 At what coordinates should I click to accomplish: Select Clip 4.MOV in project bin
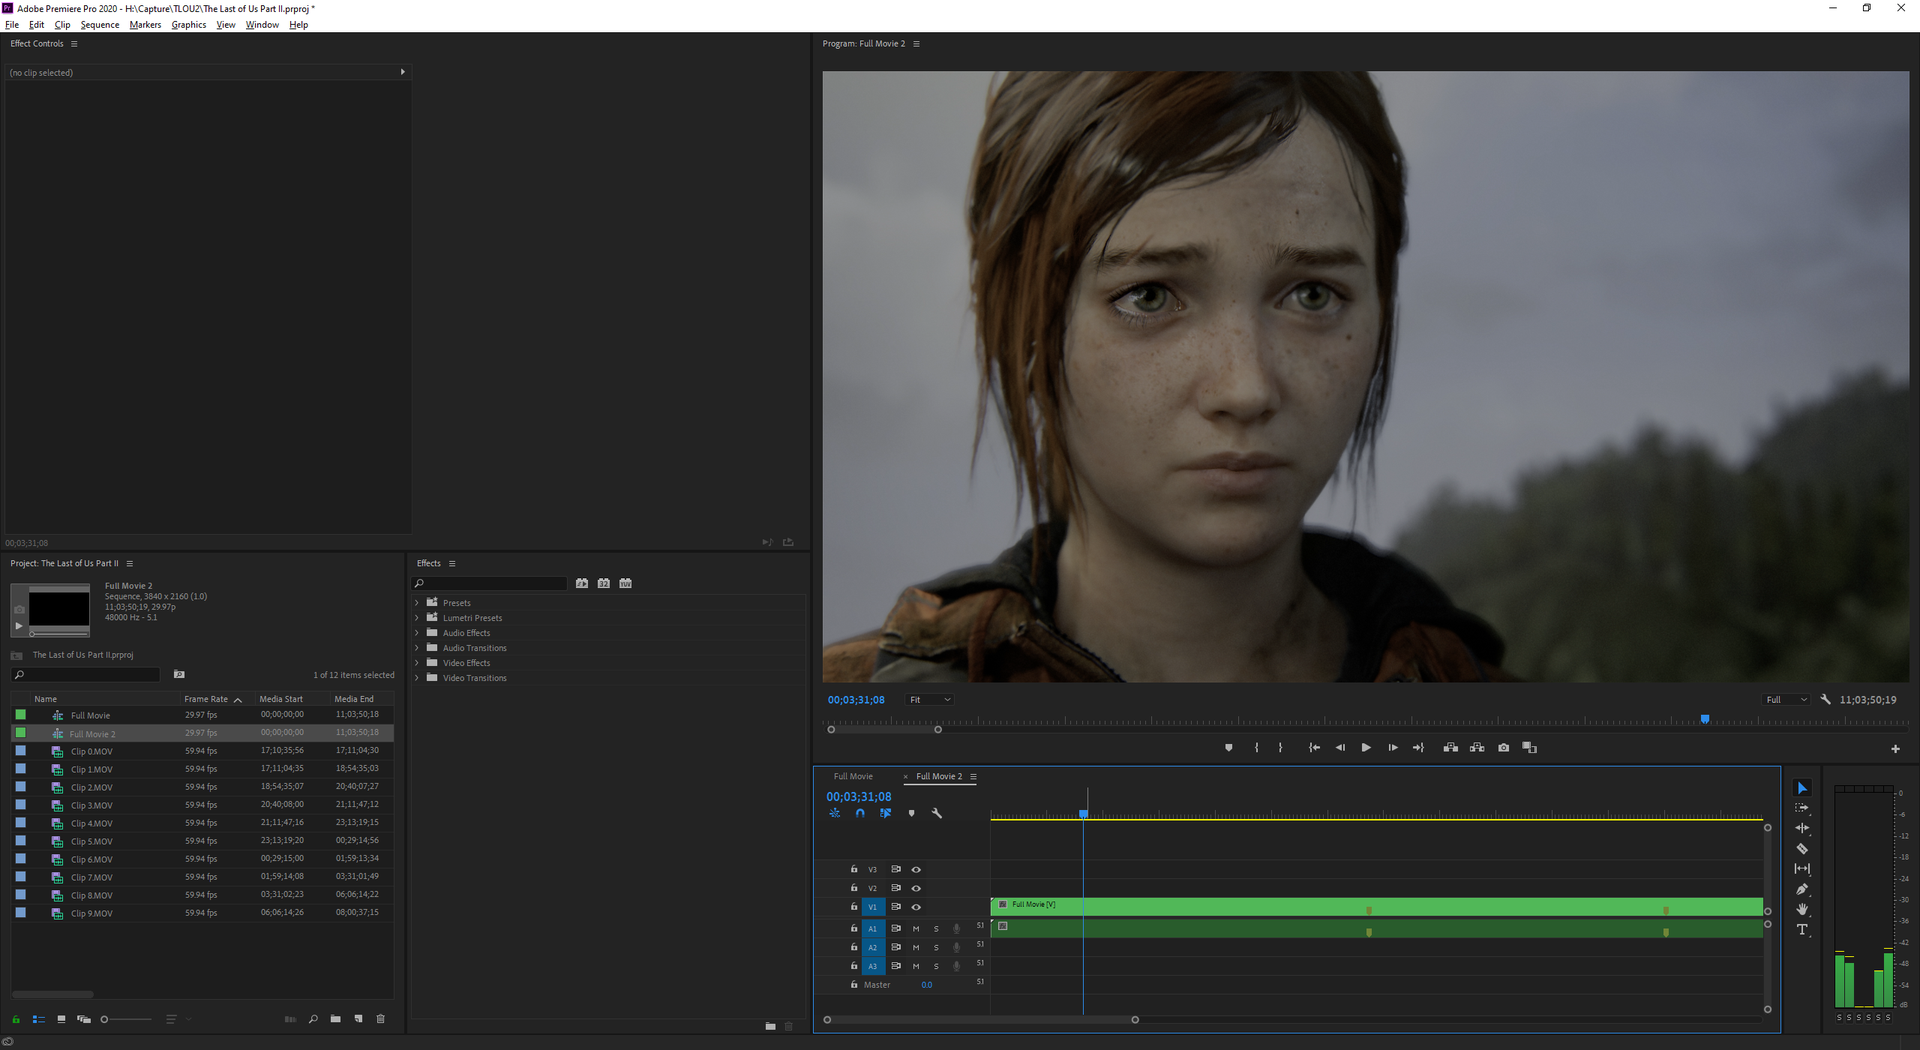pos(92,824)
